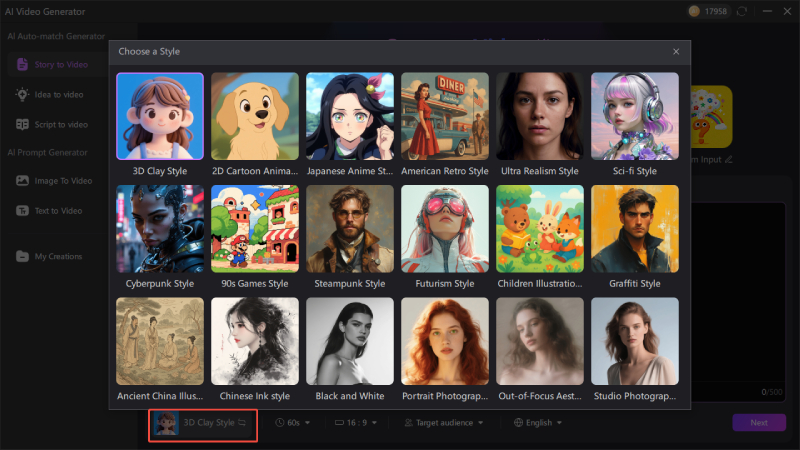Click the Next button

point(758,423)
